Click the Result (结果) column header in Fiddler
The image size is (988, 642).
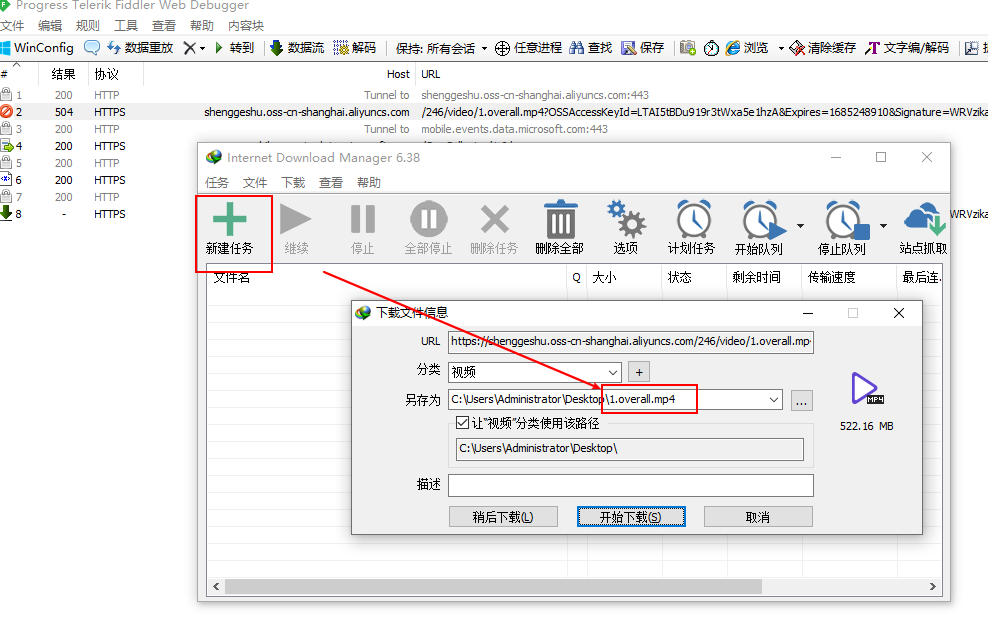63,74
